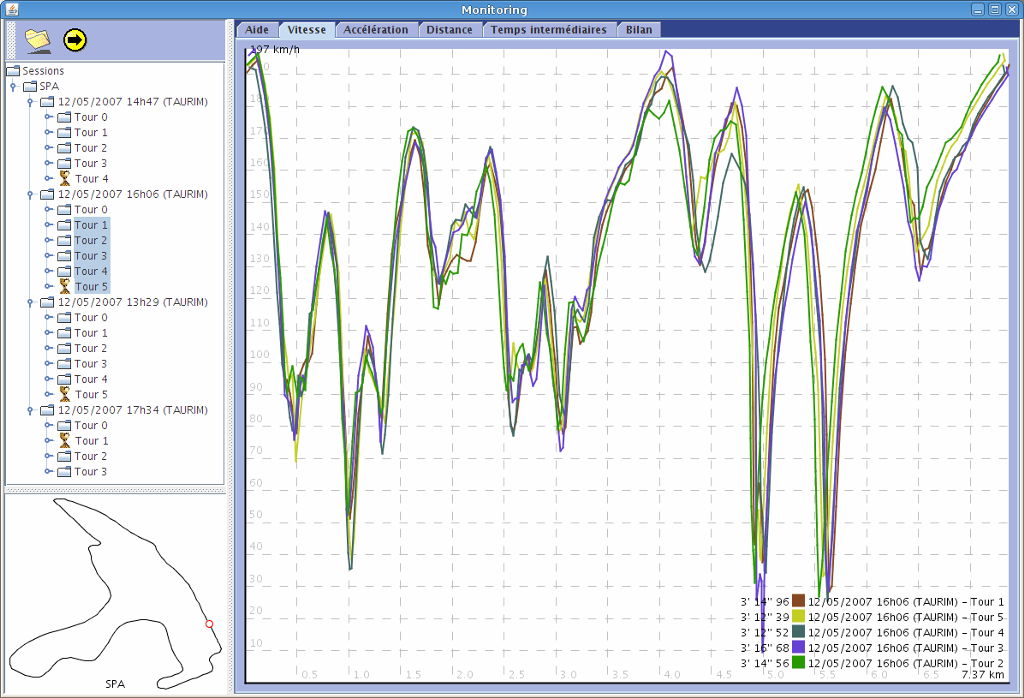
Task: Collapse the 12/05/2007 17h34 session node
Action: [x=30, y=410]
